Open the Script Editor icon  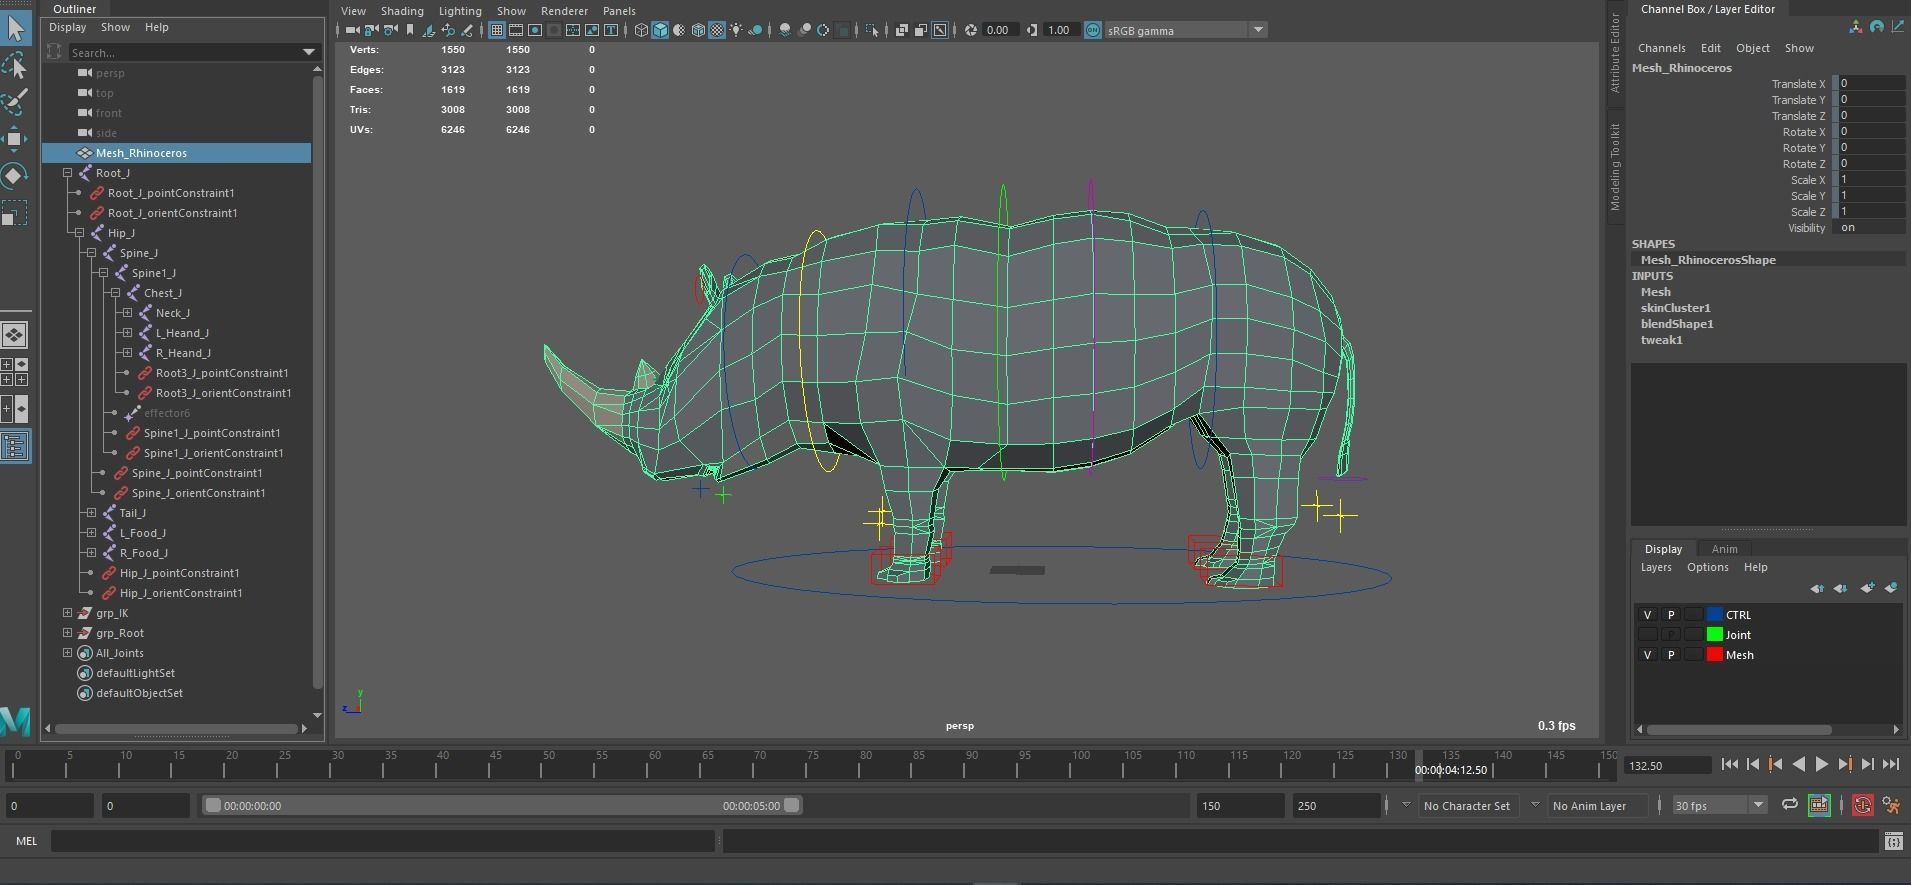pos(1893,842)
